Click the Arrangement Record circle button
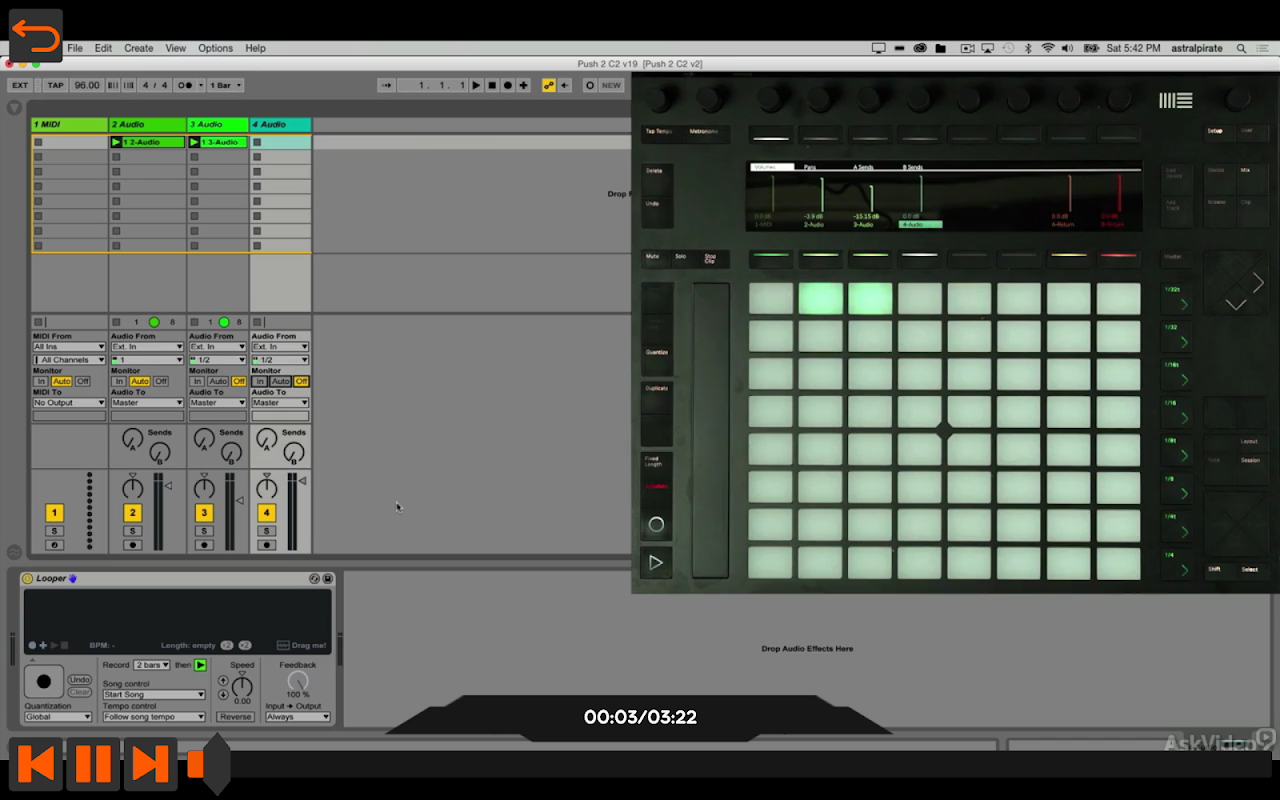 click(x=508, y=85)
